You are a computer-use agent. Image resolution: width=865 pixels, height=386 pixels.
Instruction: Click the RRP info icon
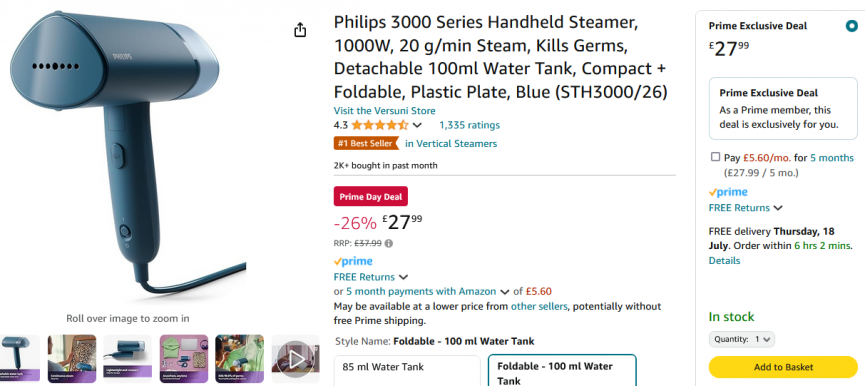(389, 243)
